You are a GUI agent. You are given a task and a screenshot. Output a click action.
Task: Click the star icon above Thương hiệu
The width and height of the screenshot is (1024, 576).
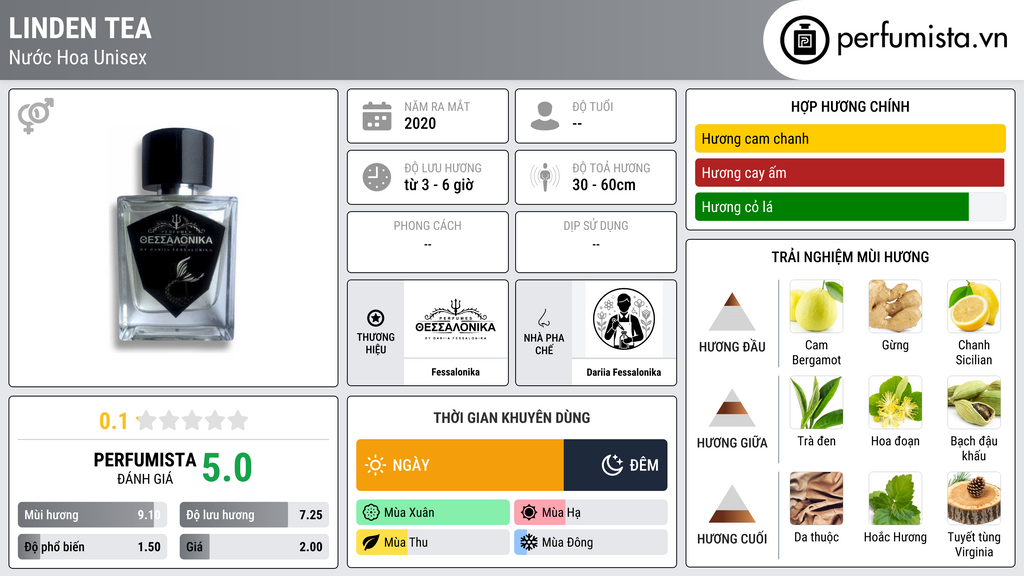click(376, 318)
